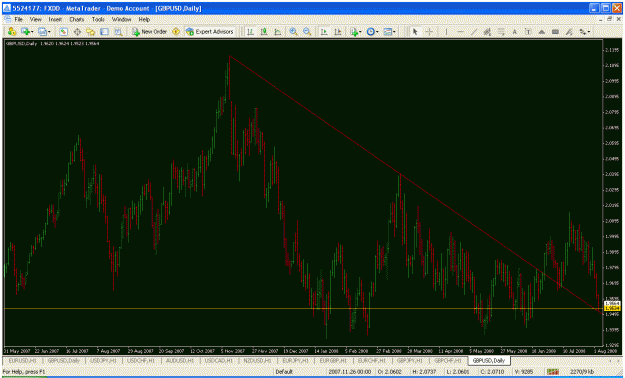Switch to the EURUSD,H1 chart tab

coord(22,360)
